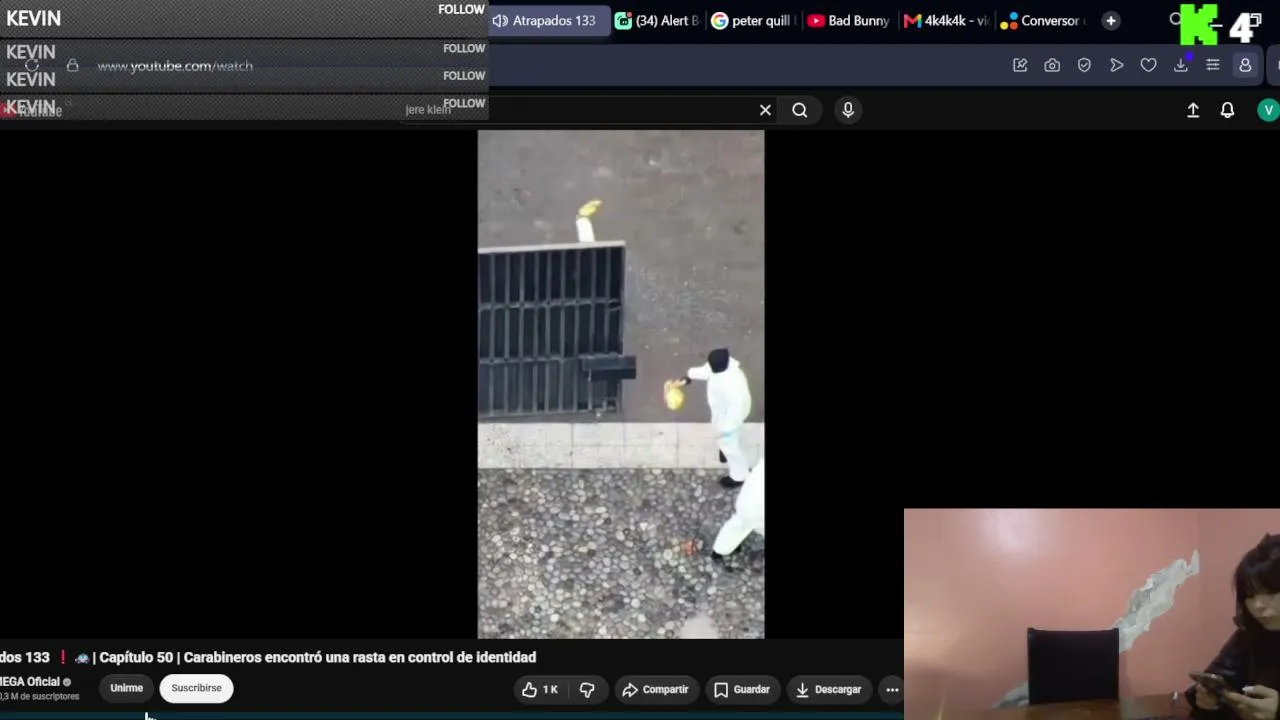Click the Descargar download button
Image resolution: width=1280 pixels, height=720 pixels.
click(828, 689)
